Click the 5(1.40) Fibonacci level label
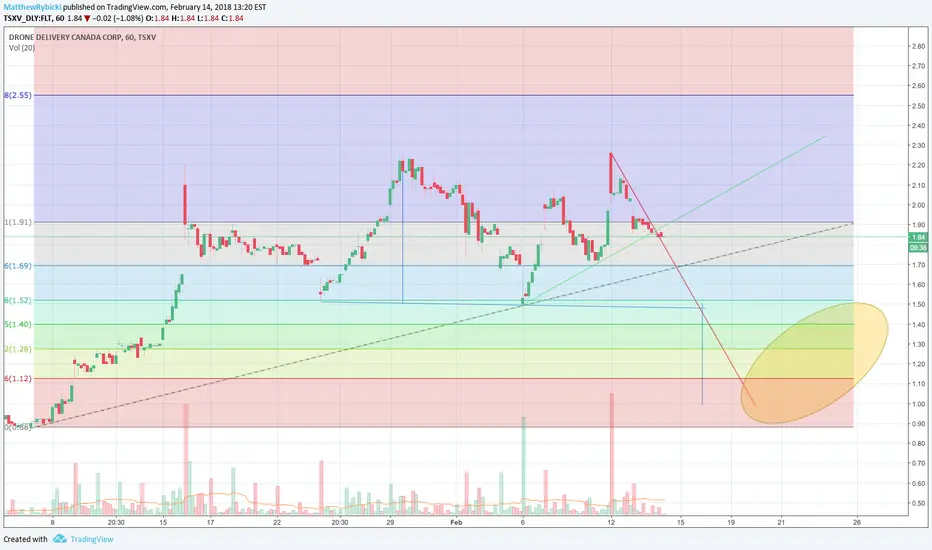The width and height of the screenshot is (932, 550). (18, 324)
